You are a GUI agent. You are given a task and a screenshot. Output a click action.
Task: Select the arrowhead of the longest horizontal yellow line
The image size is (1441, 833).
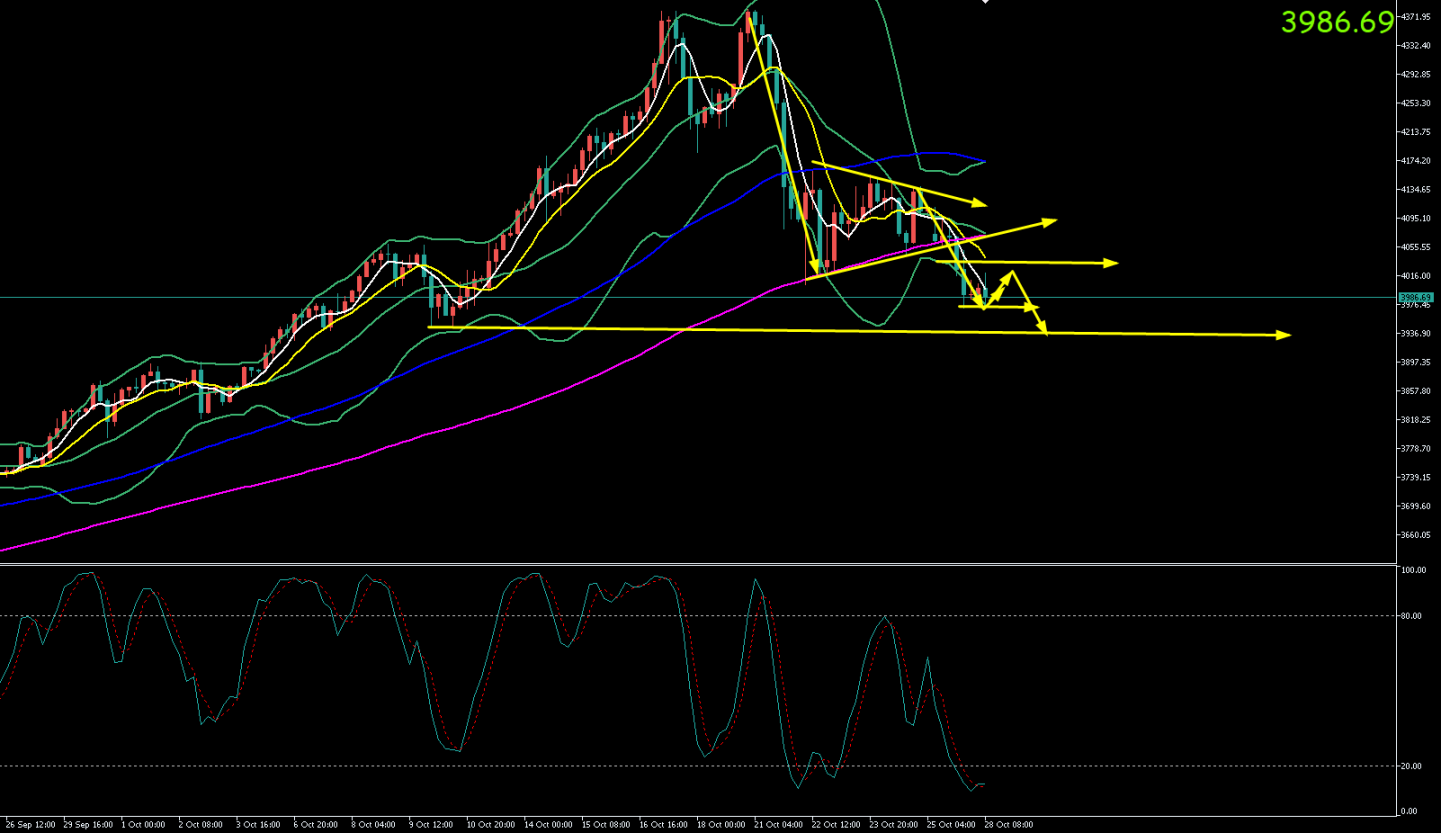pyautogui.click(x=1286, y=335)
